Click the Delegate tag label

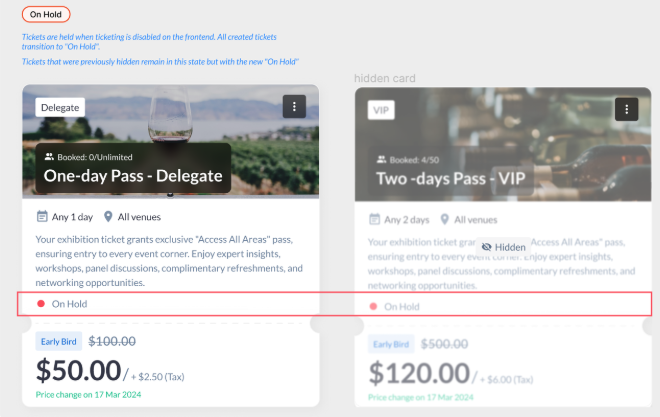tap(60, 107)
